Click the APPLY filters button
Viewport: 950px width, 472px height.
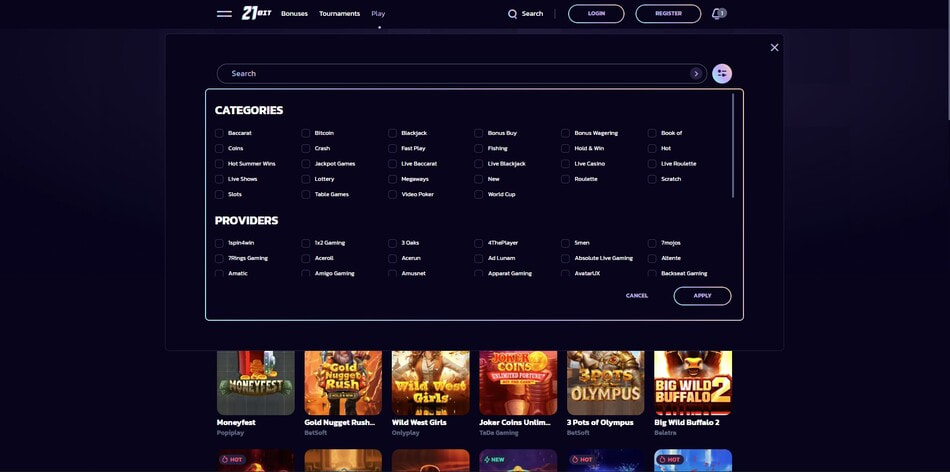(x=702, y=296)
